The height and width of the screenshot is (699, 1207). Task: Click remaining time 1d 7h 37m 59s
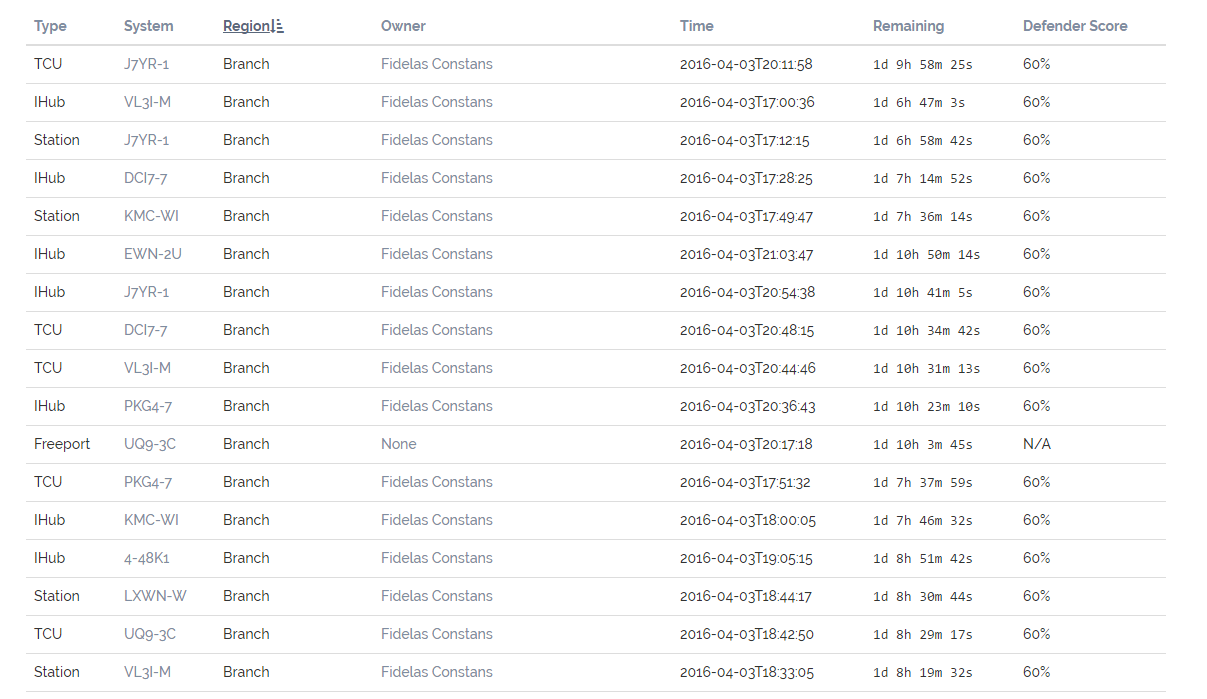tap(923, 482)
